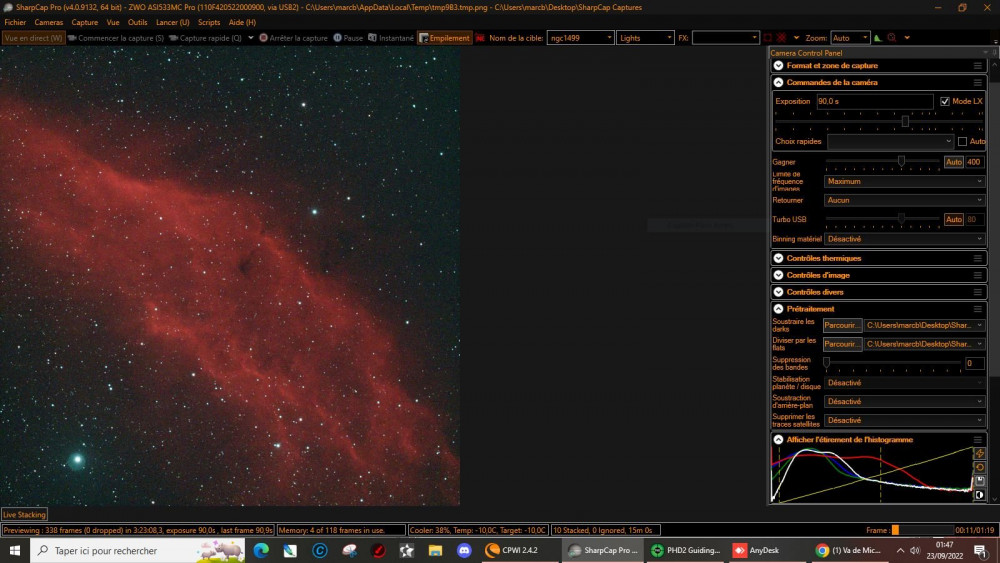Open the Binning matériel dropdown
Image resolution: width=1000 pixels, height=563 pixels.
coord(904,239)
